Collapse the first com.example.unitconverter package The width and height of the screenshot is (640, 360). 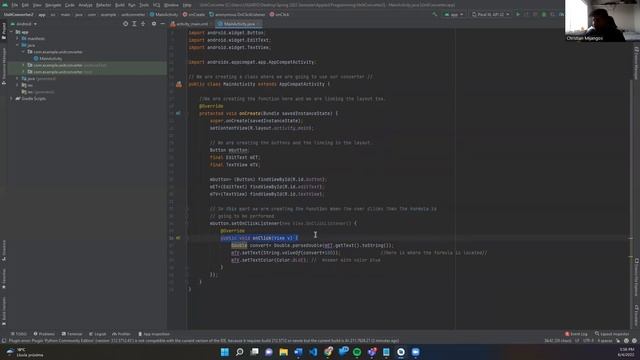point(23,52)
